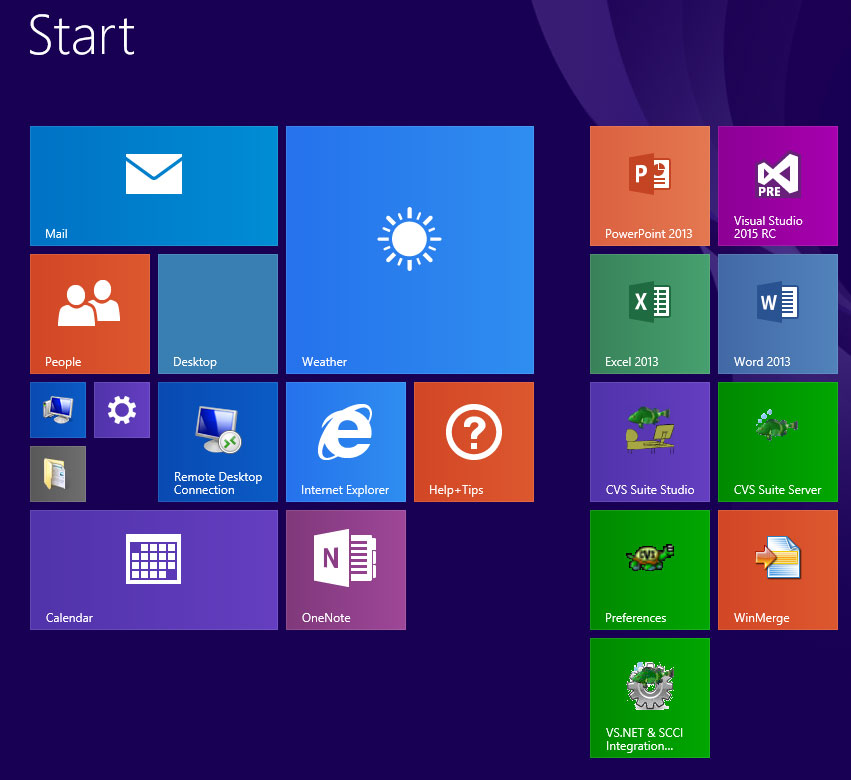Open the Calendar tile
Image resolution: width=851 pixels, height=780 pixels.
(x=154, y=570)
